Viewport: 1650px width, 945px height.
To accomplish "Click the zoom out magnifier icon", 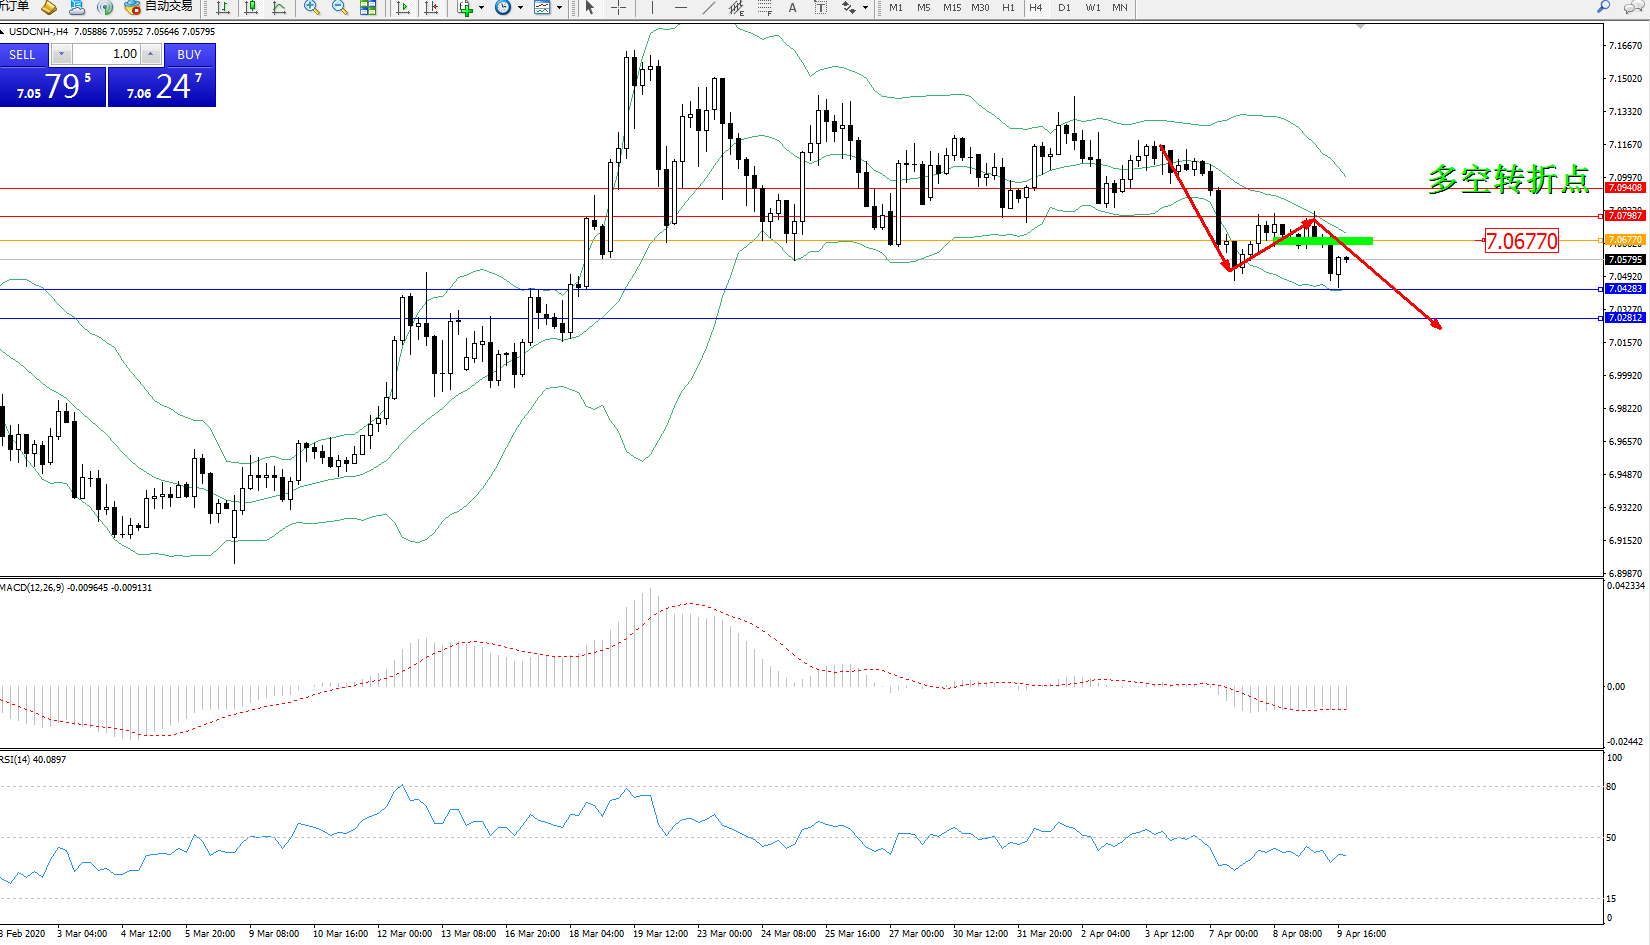I will [x=340, y=8].
